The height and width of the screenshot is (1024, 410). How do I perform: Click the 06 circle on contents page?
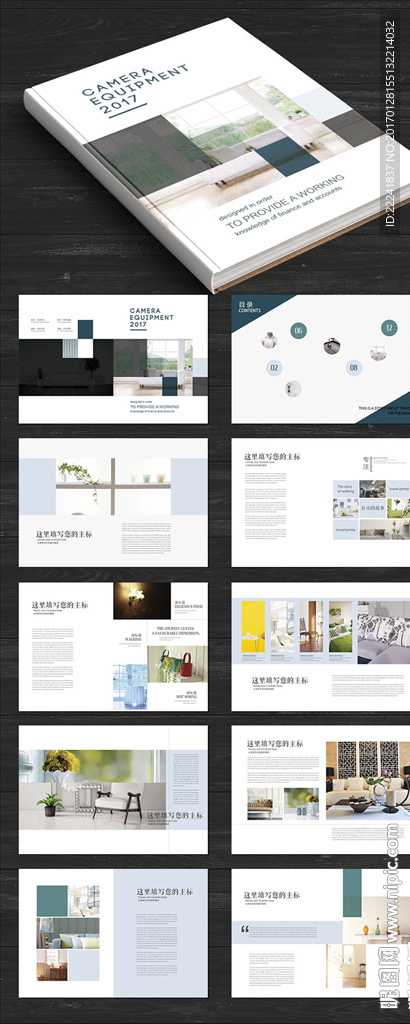[298, 331]
